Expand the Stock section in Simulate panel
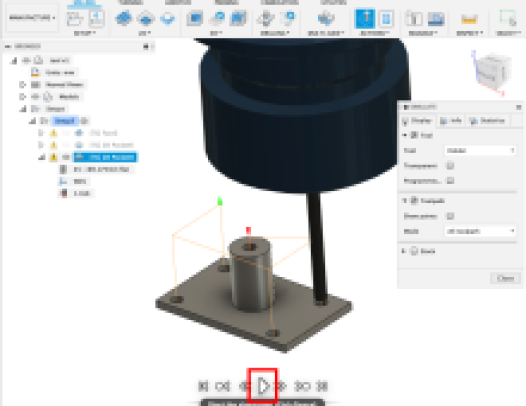Screen dimensions: 526x406 click(x=404, y=251)
